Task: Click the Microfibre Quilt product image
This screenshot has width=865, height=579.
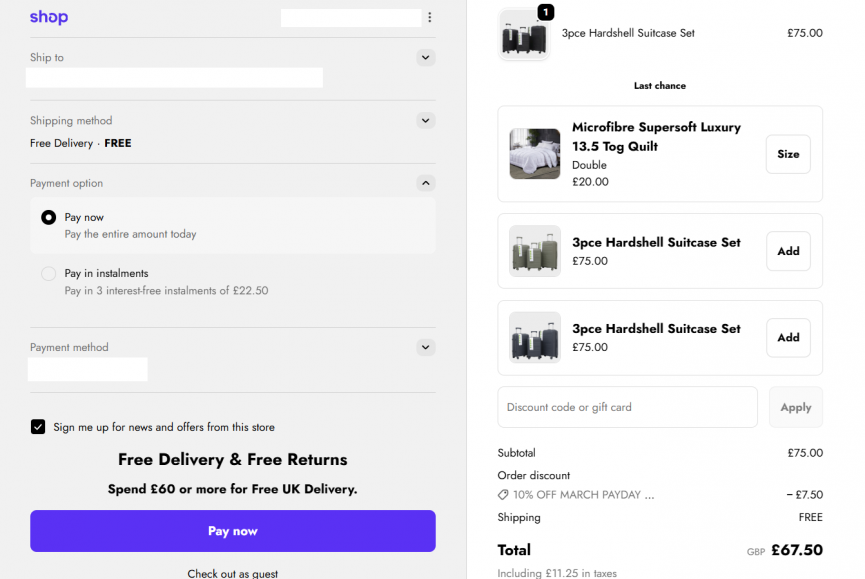Action: pyautogui.click(x=534, y=154)
